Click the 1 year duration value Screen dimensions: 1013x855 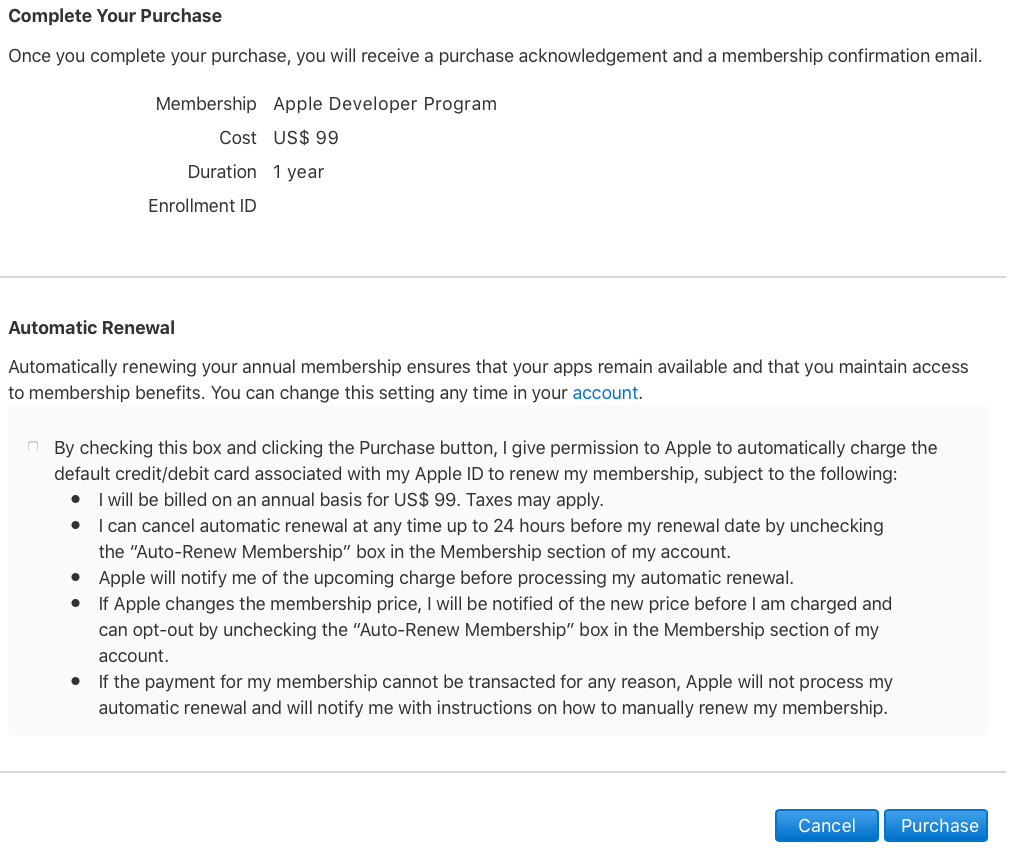tap(298, 172)
